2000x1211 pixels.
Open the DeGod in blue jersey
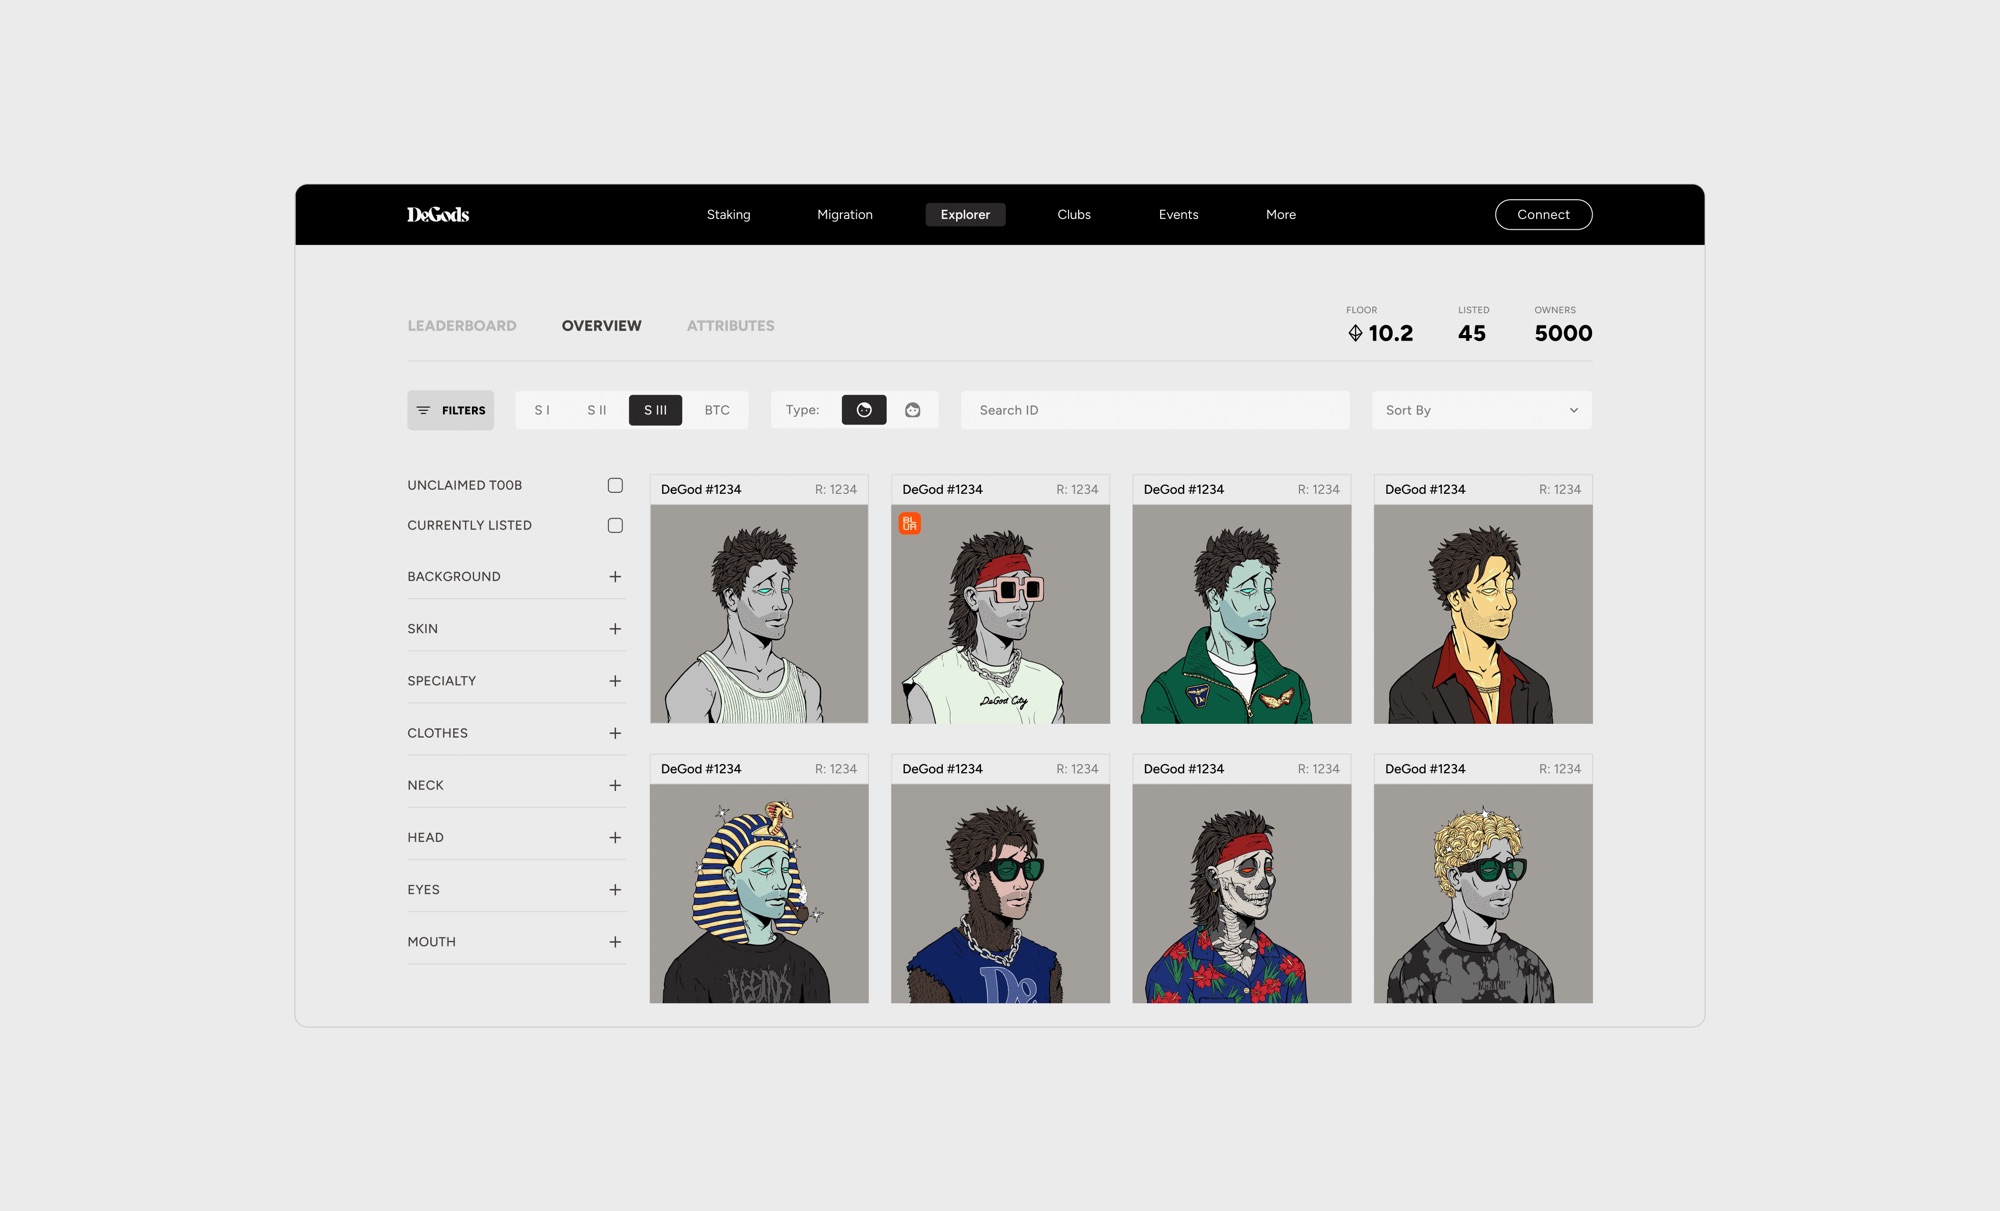[x=1000, y=879]
